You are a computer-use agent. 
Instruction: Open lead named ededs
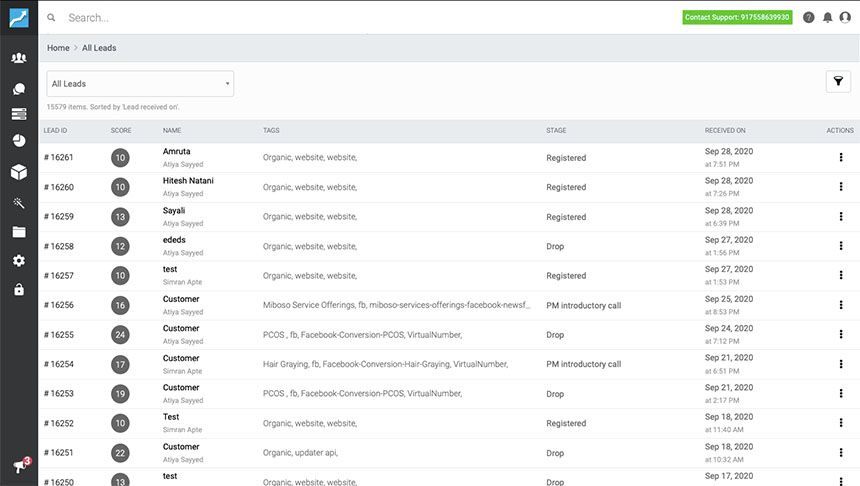coord(174,240)
